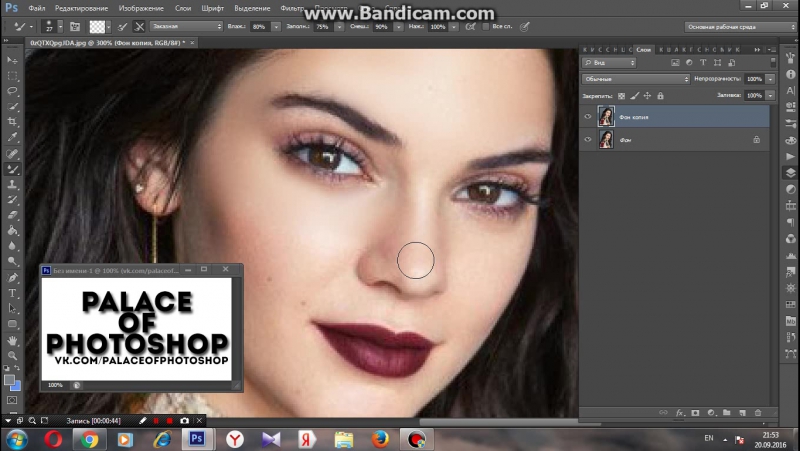Image resolution: width=800 pixels, height=451 pixels.
Task: Select the Lasso tool
Action: (x=12, y=91)
